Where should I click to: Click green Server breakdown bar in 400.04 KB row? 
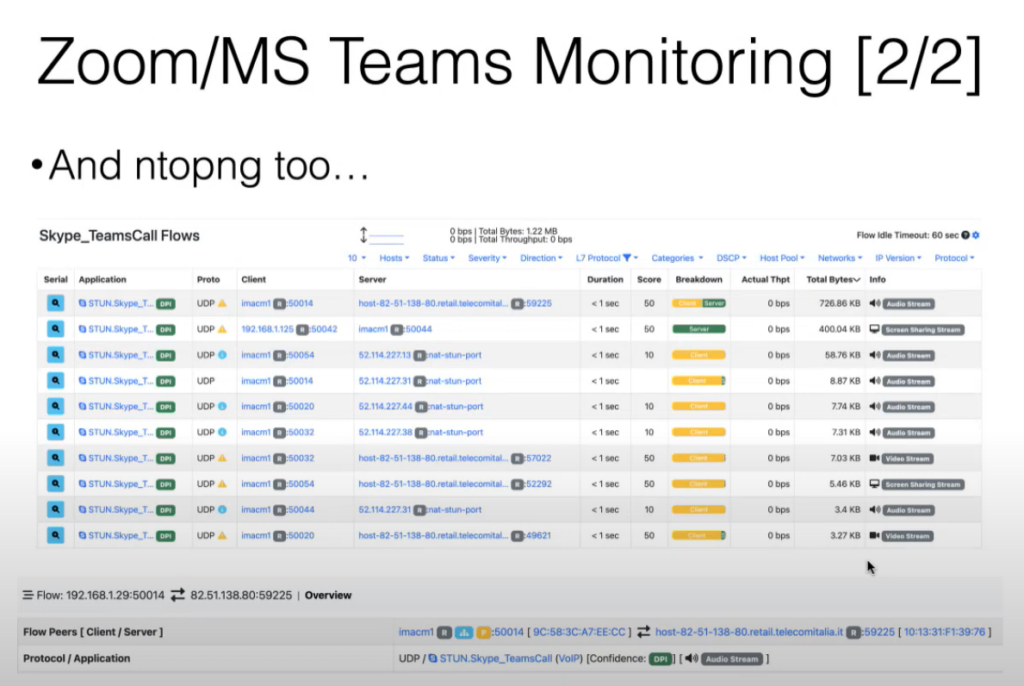pyautogui.click(x=699, y=329)
